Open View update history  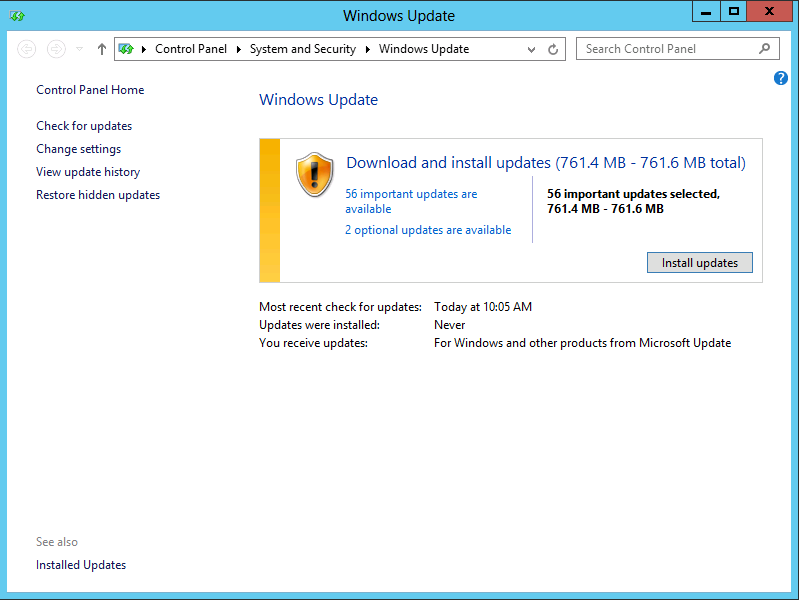tap(88, 172)
